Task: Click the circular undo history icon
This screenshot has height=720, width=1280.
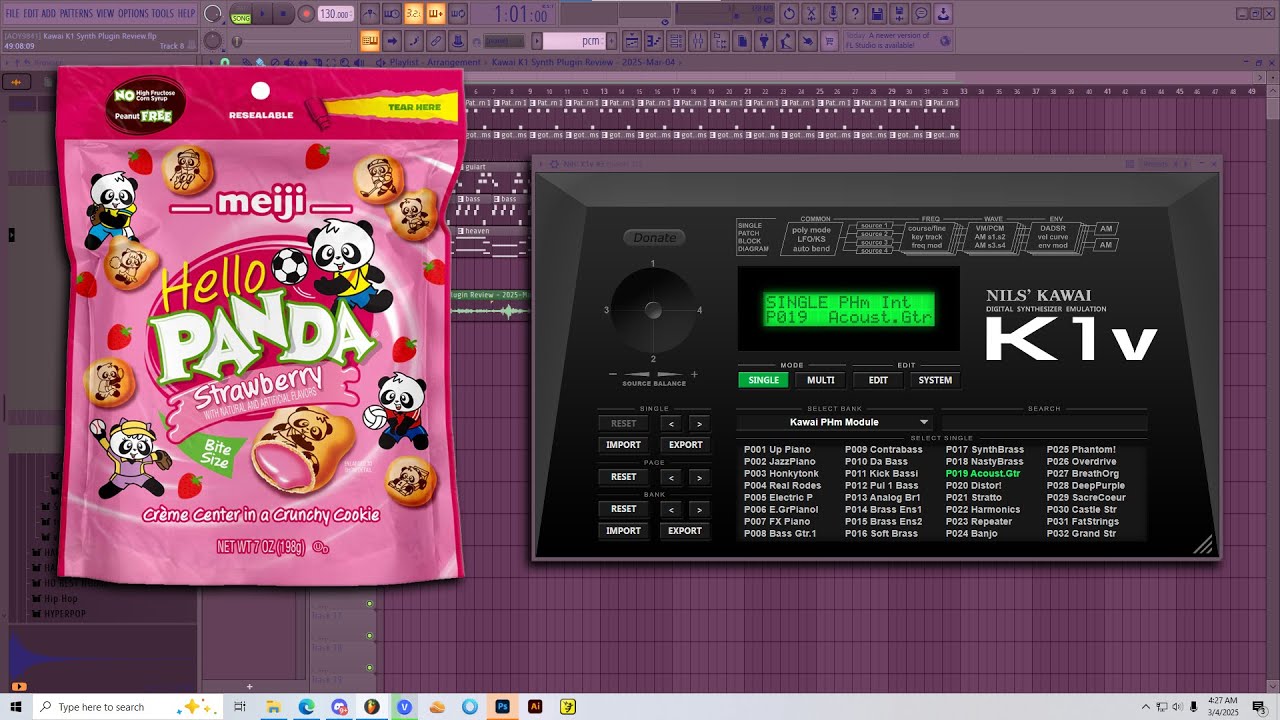Action: pyautogui.click(x=788, y=14)
